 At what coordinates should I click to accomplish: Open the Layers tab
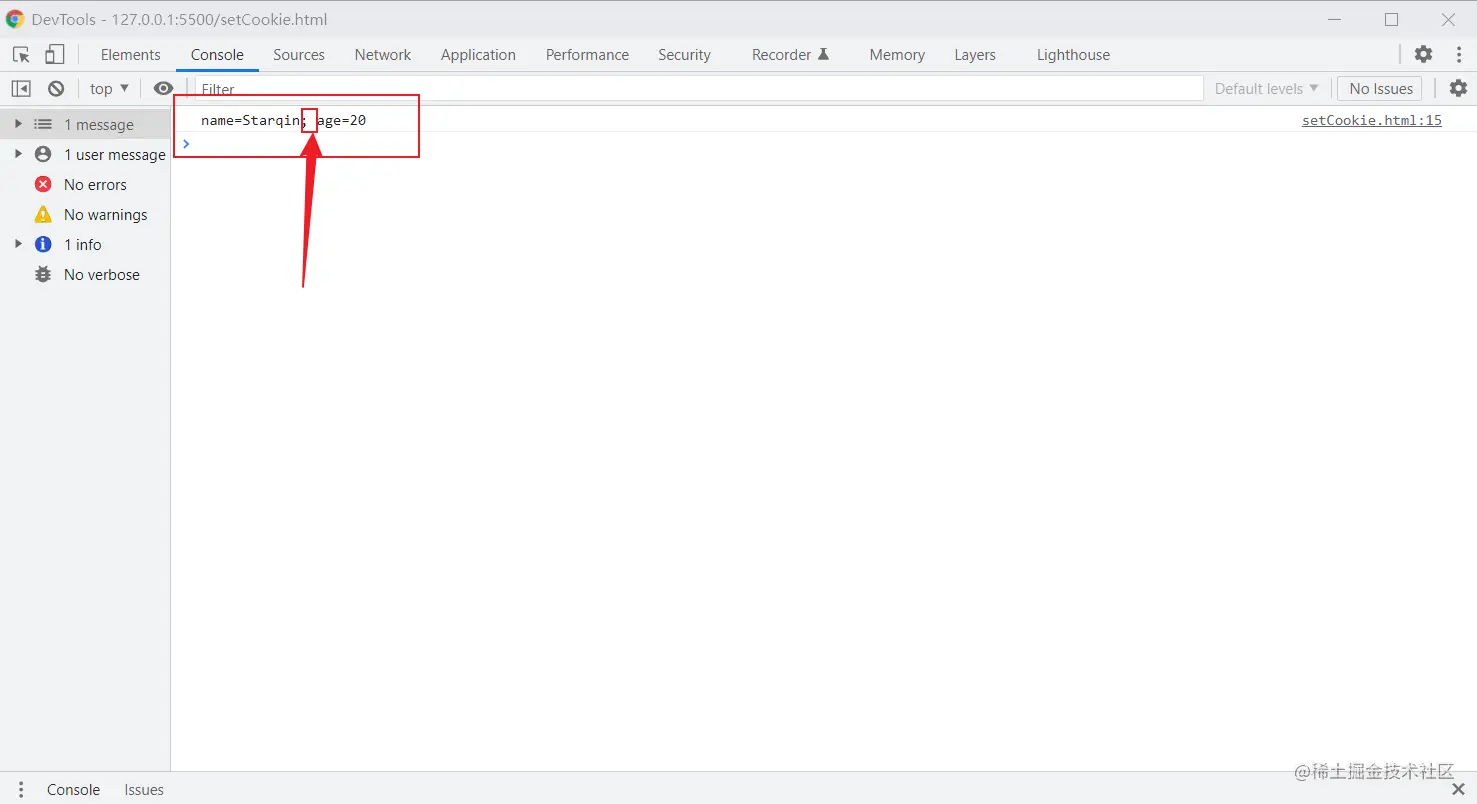coord(975,54)
